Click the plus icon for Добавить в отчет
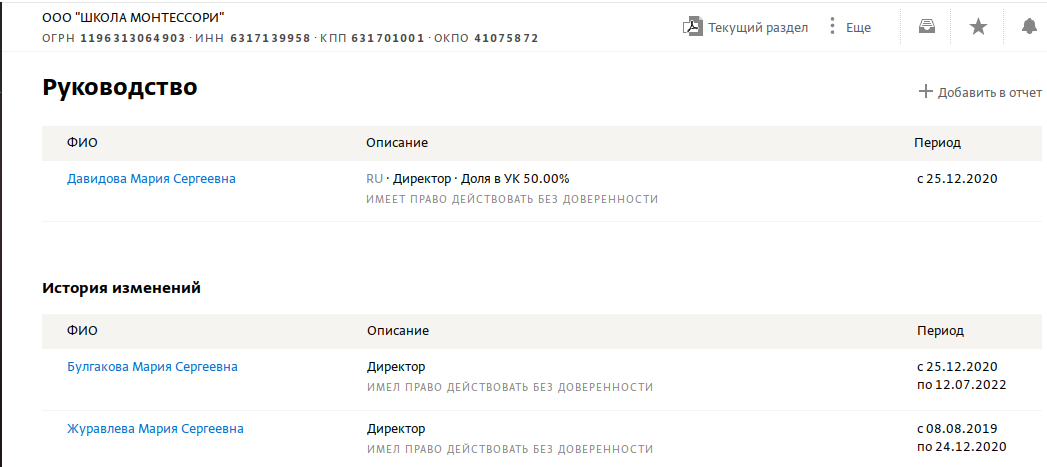The image size is (1047, 467). coord(925,92)
